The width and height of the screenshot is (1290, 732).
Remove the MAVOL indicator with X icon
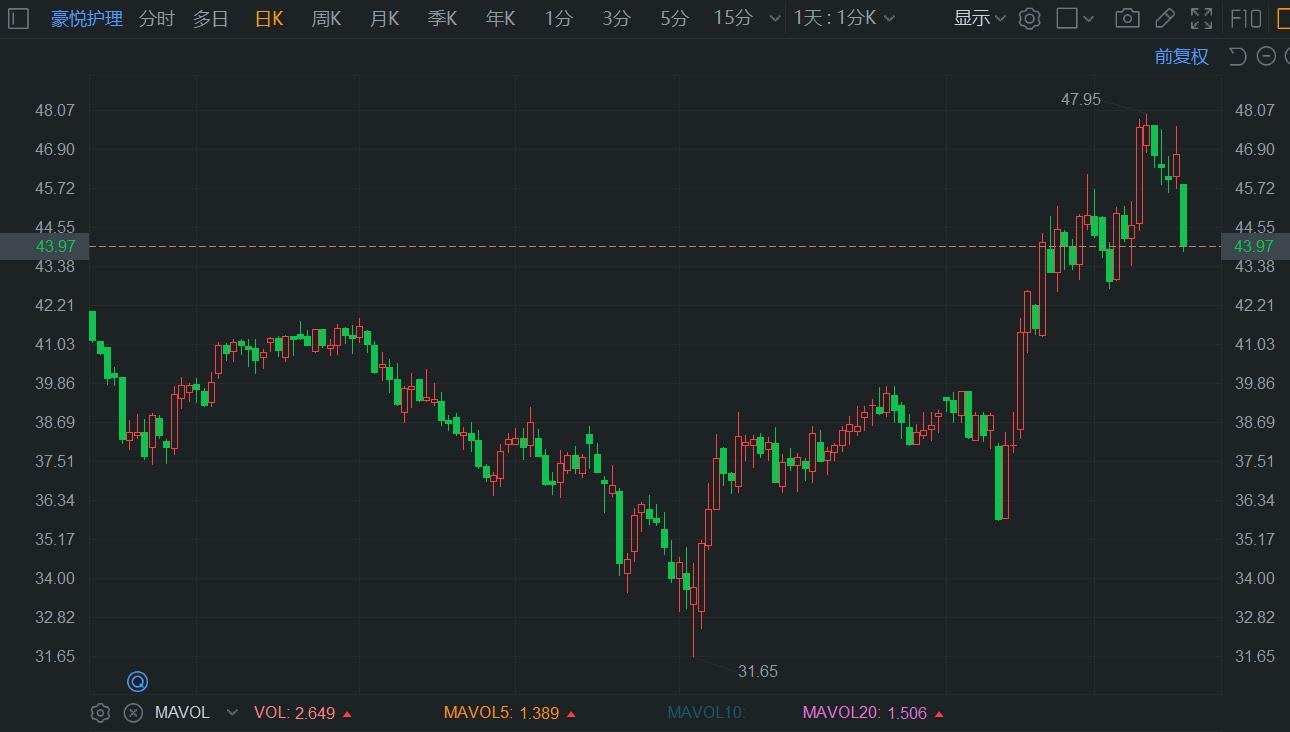[x=133, y=713]
